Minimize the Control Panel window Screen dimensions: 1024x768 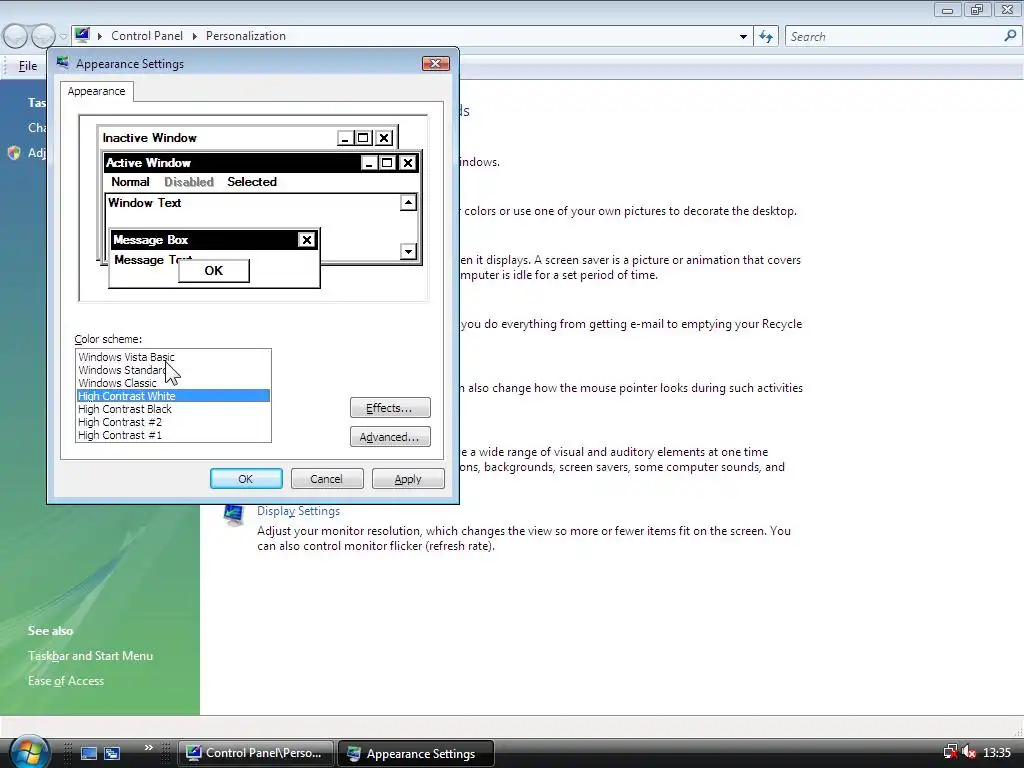pos(948,9)
